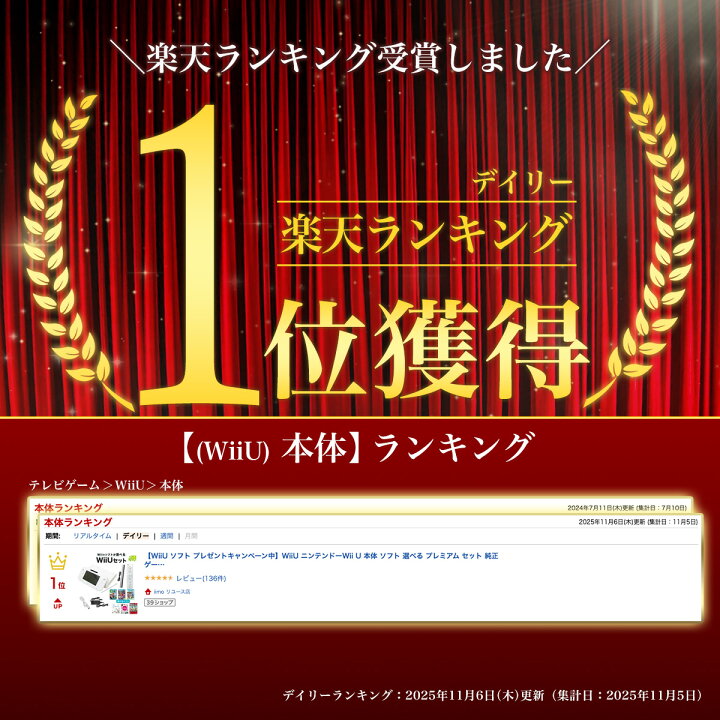
Task: Click the 楽天ランキング受賞しました banner text
Action: coord(360,58)
